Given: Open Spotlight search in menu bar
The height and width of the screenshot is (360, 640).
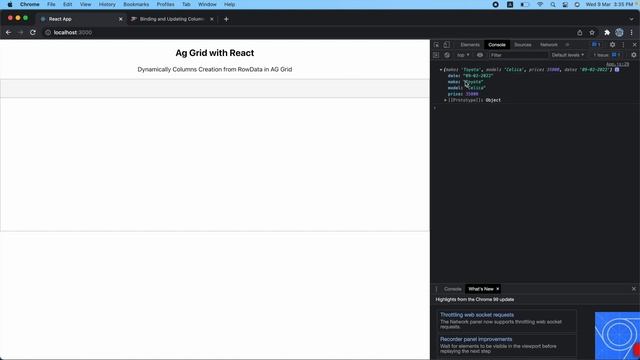Looking at the screenshot, I should point(553,4).
